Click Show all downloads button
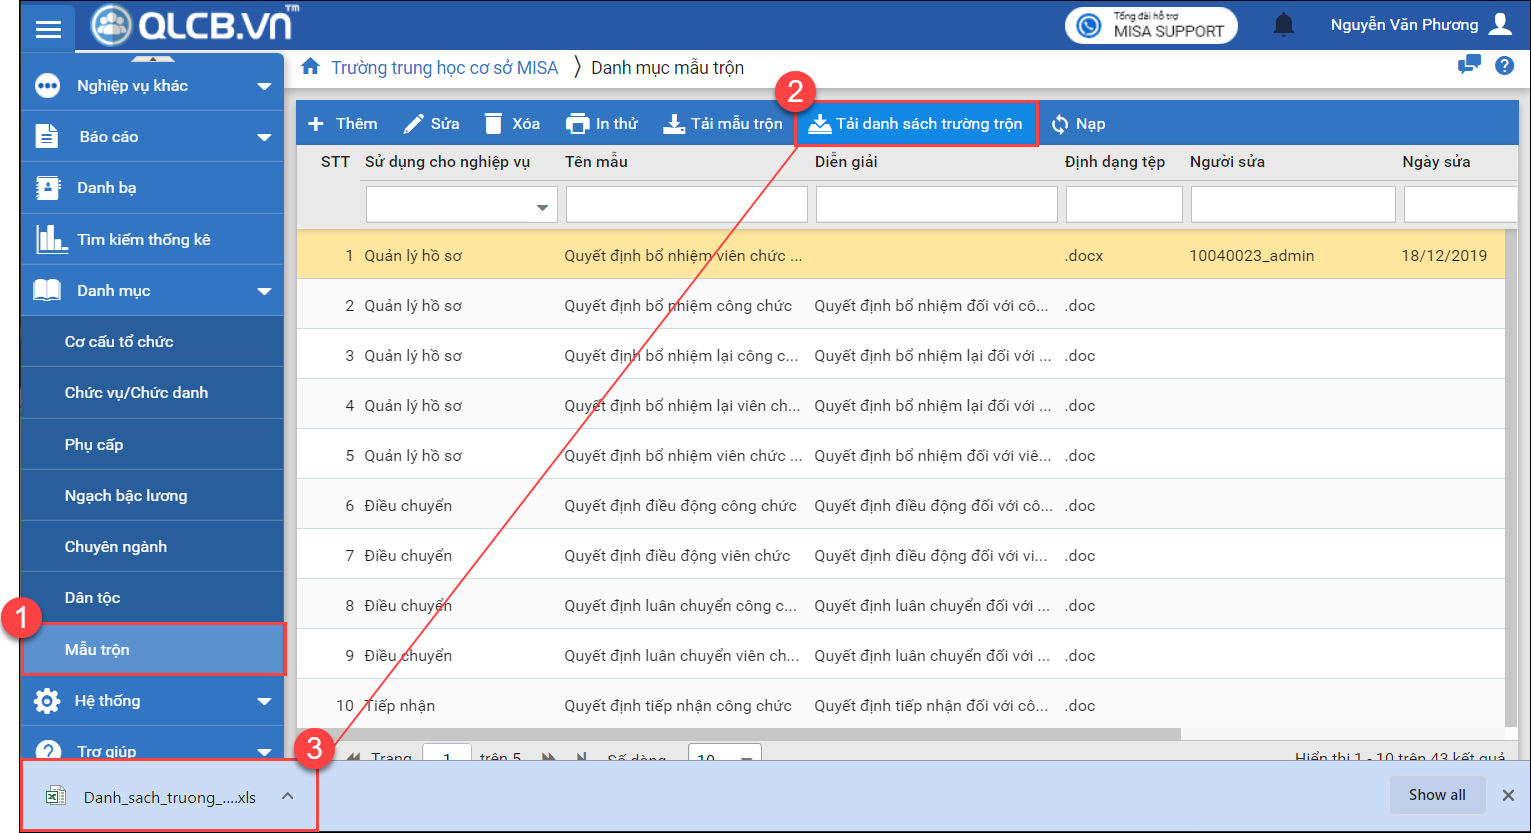Viewport: 1531px width, 833px height. pyautogui.click(x=1436, y=795)
